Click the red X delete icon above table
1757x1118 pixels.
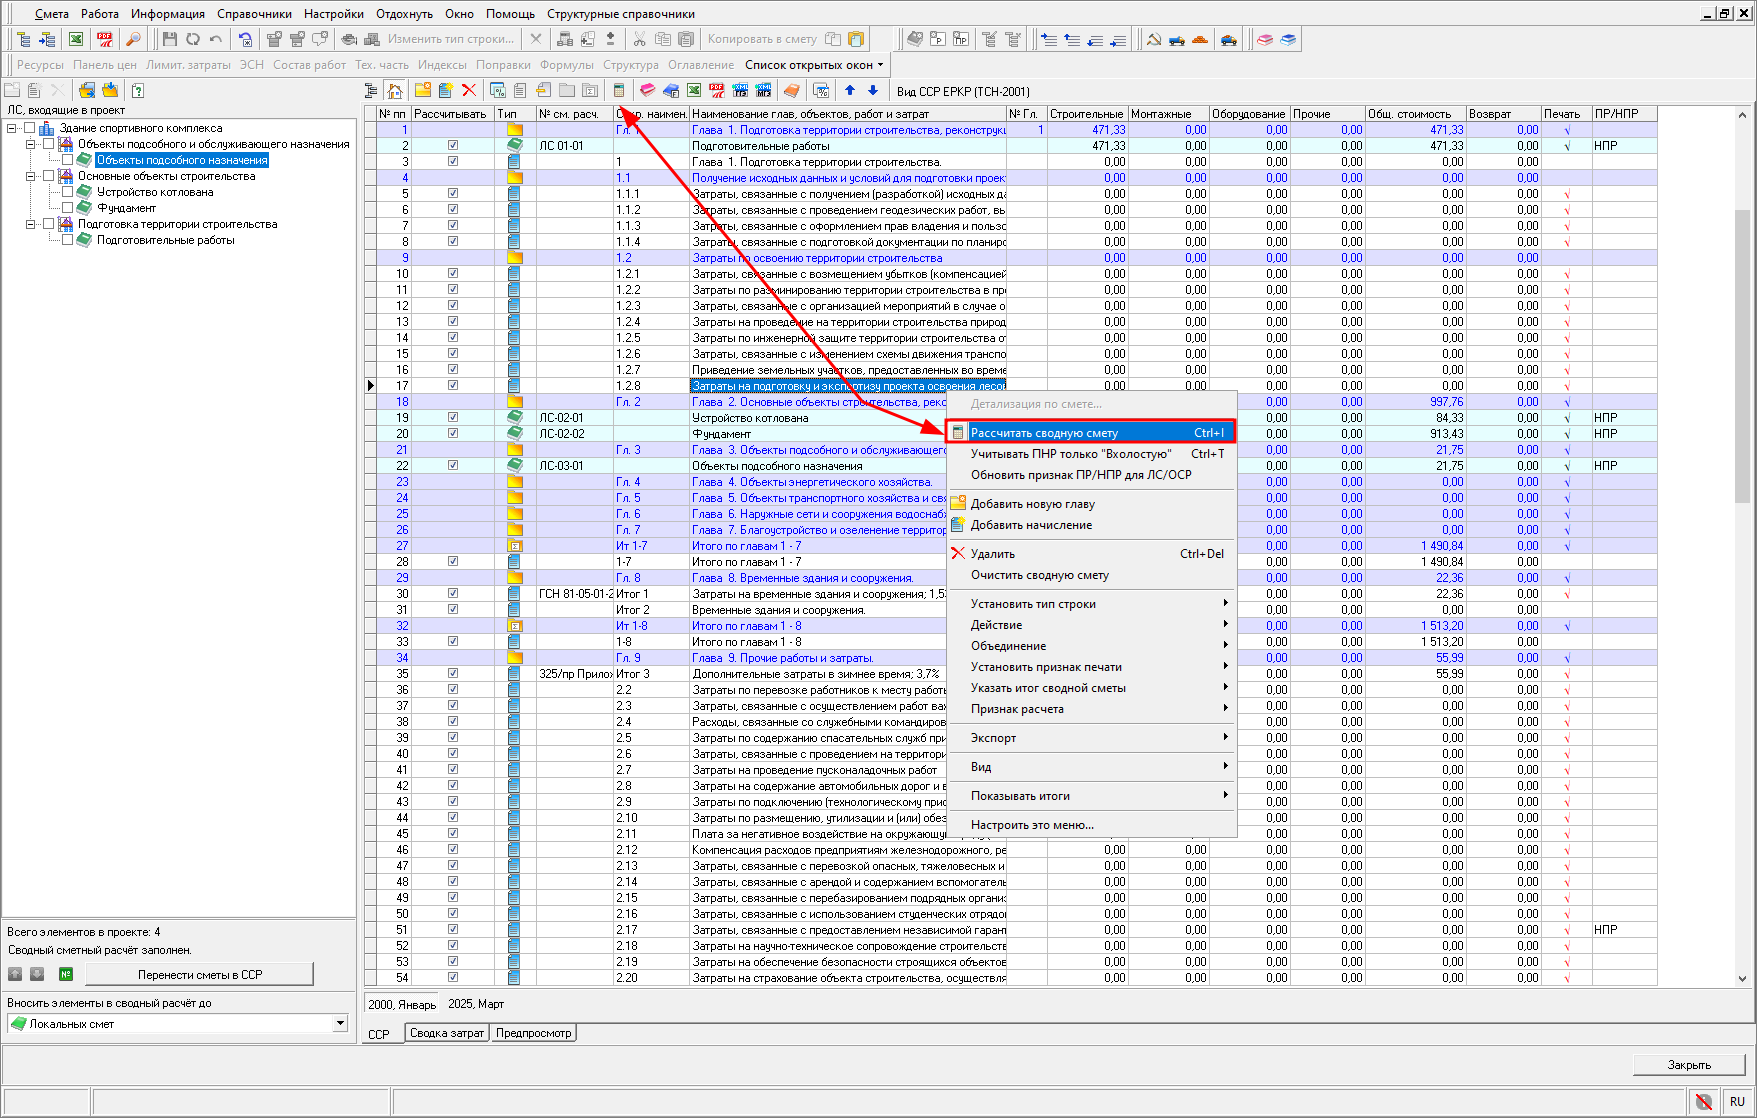[469, 91]
